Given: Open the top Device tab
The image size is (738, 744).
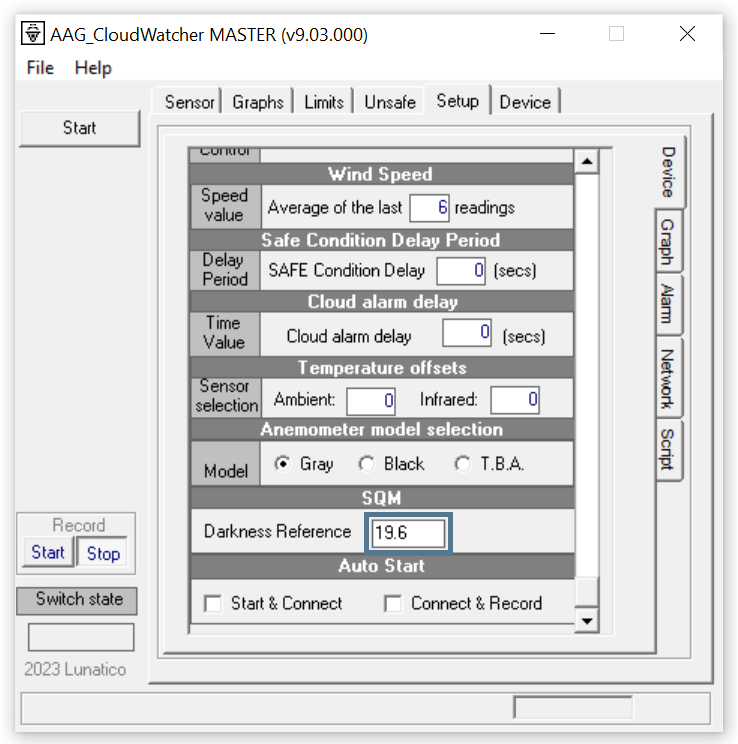Looking at the screenshot, I should [x=525, y=102].
